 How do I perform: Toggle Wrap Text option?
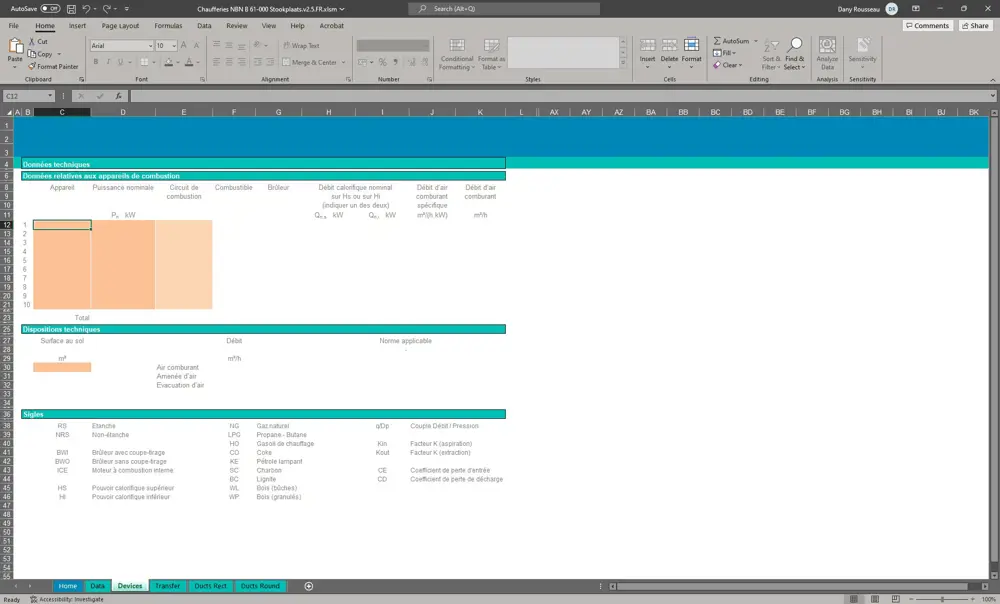(x=301, y=46)
